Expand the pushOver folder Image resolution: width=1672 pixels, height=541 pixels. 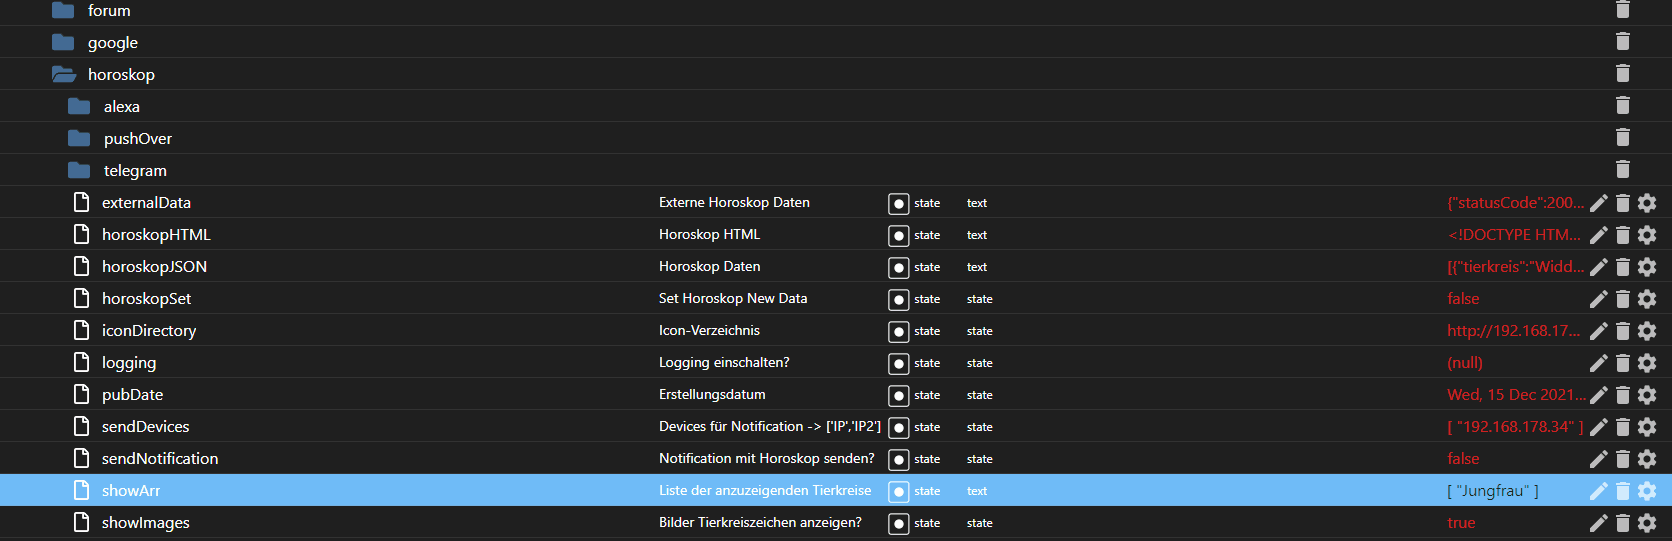(79, 138)
